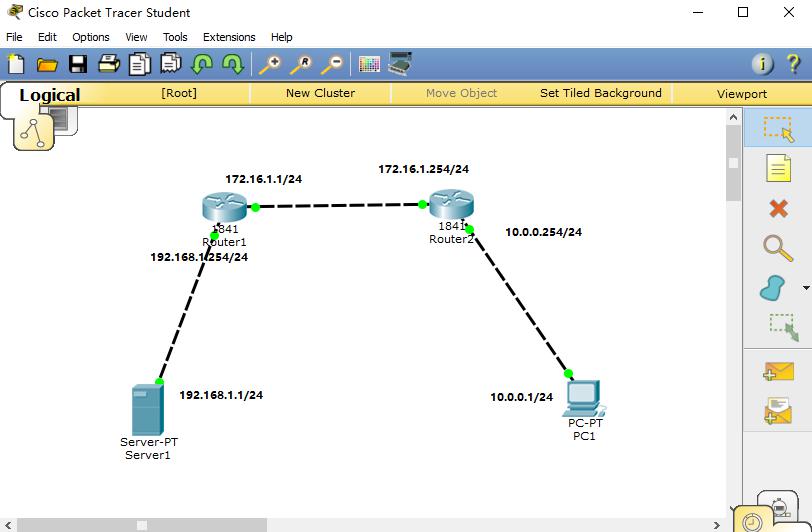
Task: Click the yellow question mark help icon
Action: tap(793, 64)
